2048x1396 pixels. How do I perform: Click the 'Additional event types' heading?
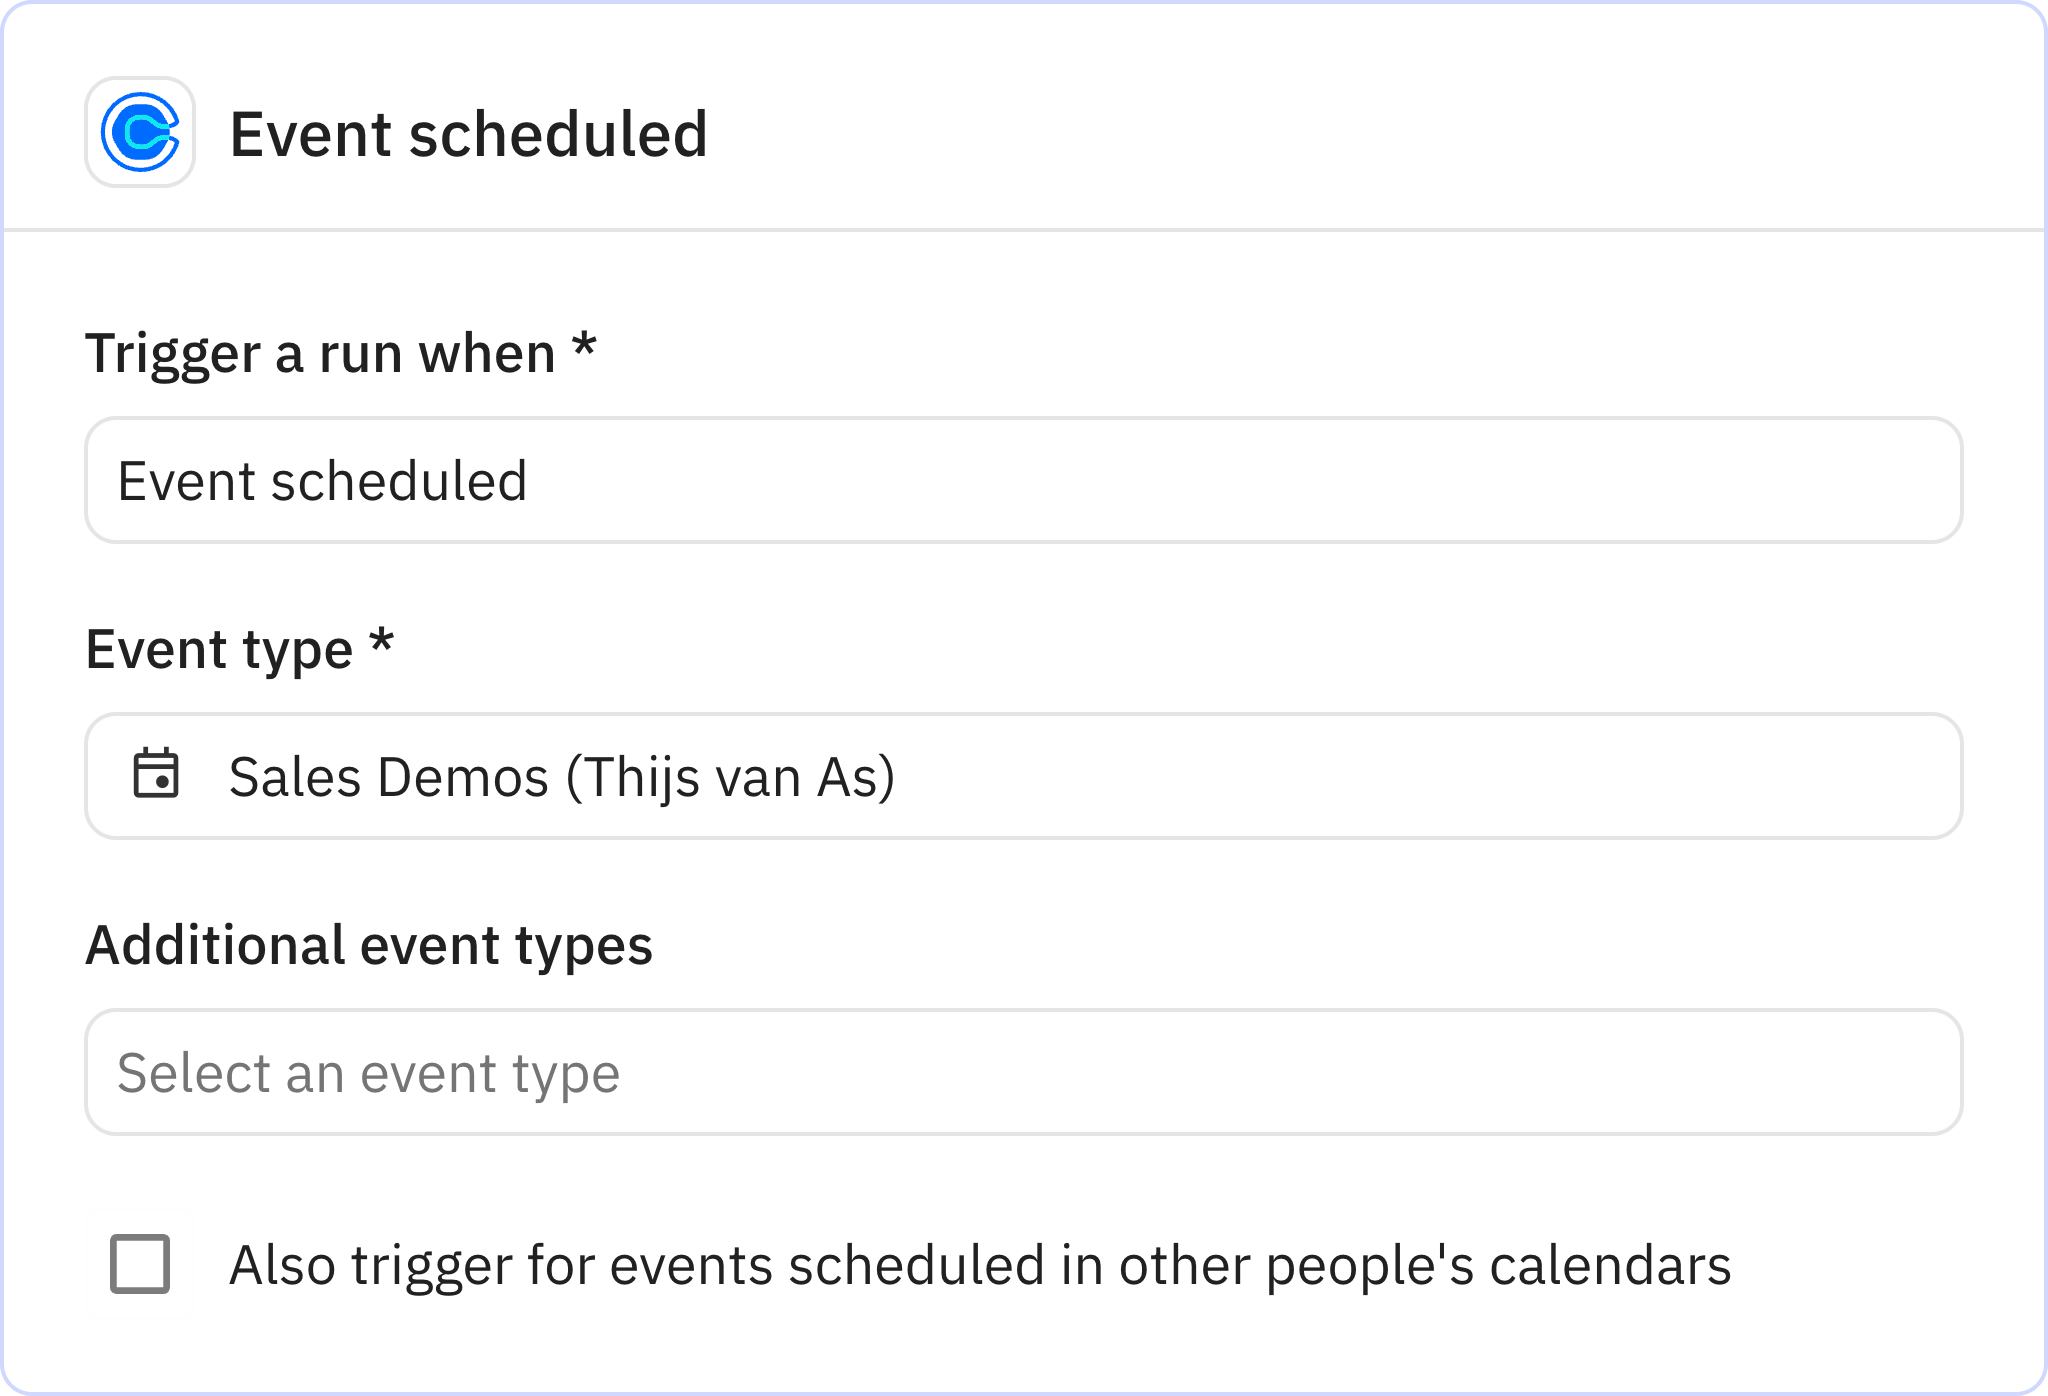(369, 944)
